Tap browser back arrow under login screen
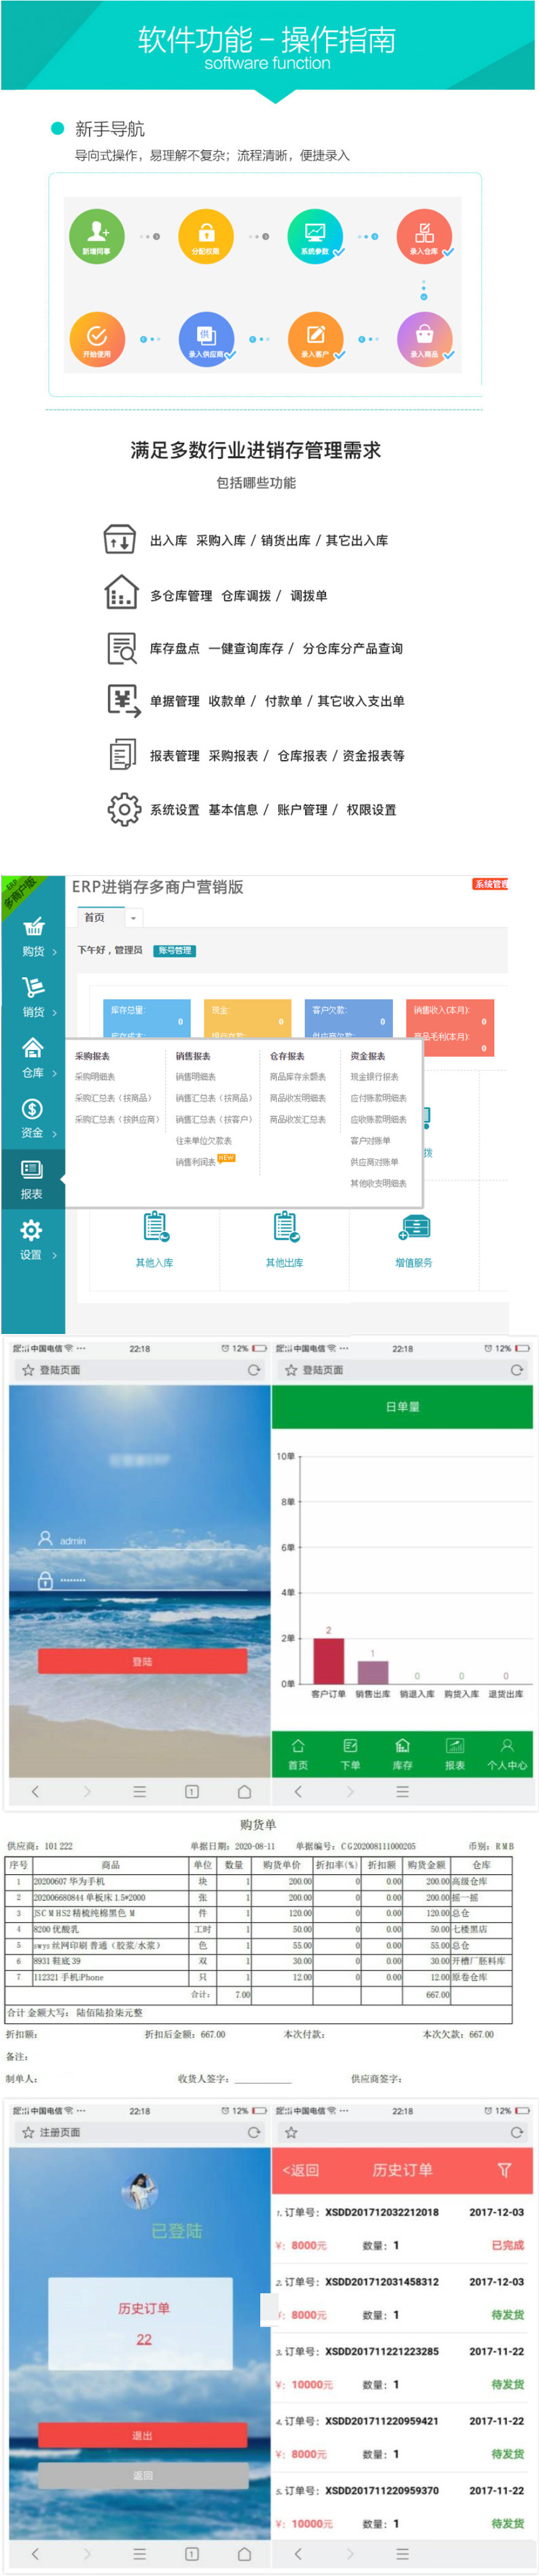 coord(35,1792)
